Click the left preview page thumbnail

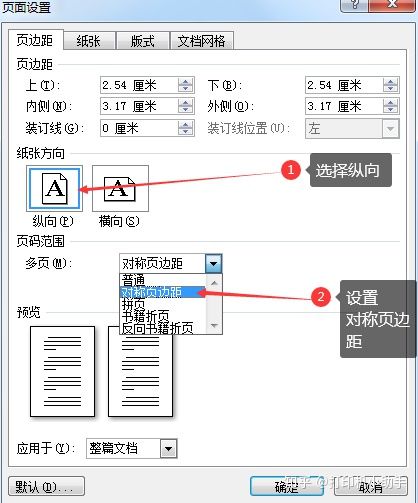pyautogui.click(x=62, y=371)
